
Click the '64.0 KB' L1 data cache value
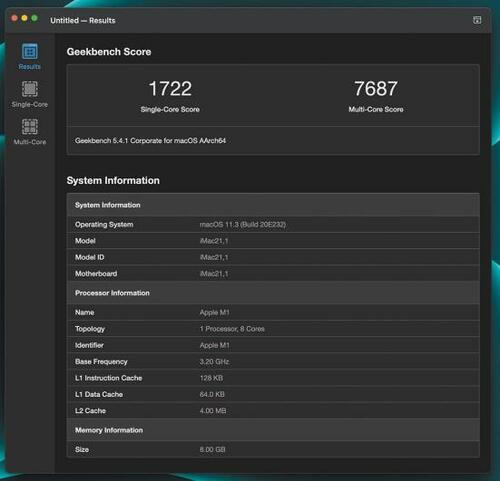pyautogui.click(x=212, y=394)
